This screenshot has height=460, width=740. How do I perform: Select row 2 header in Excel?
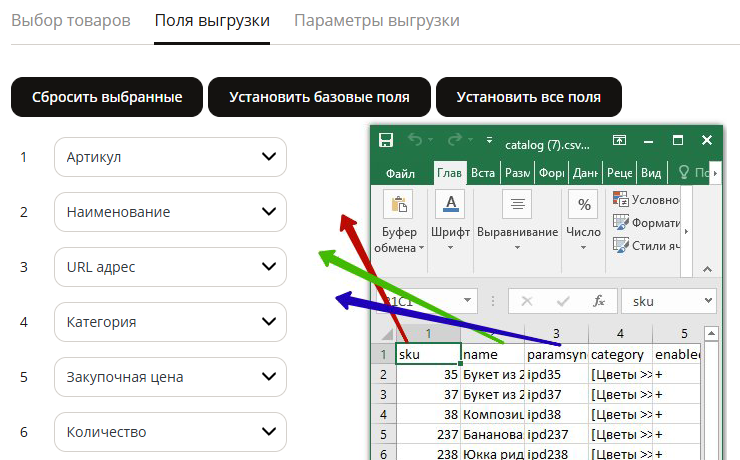pyautogui.click(x=384, y=375)
